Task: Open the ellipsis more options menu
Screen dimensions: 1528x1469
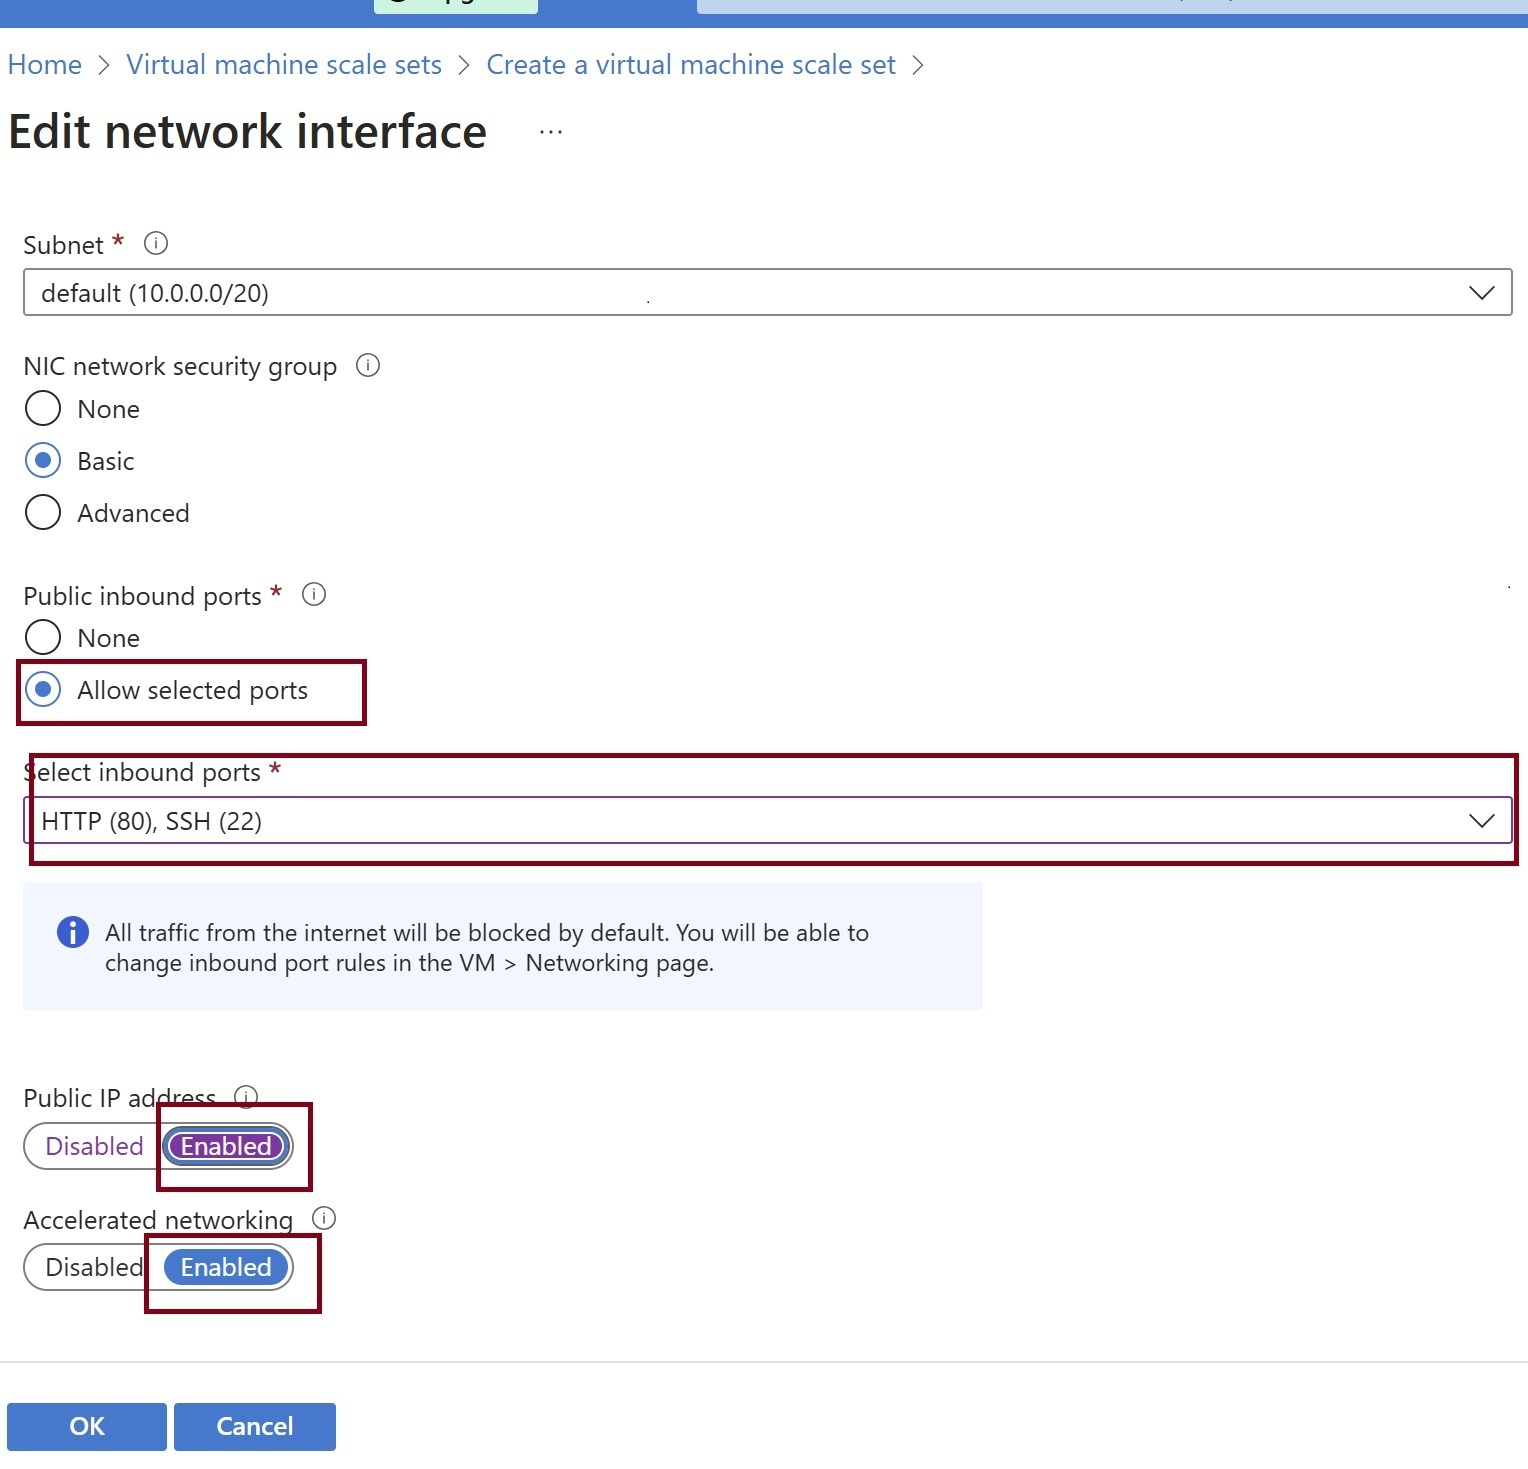Action: [551, 132]
